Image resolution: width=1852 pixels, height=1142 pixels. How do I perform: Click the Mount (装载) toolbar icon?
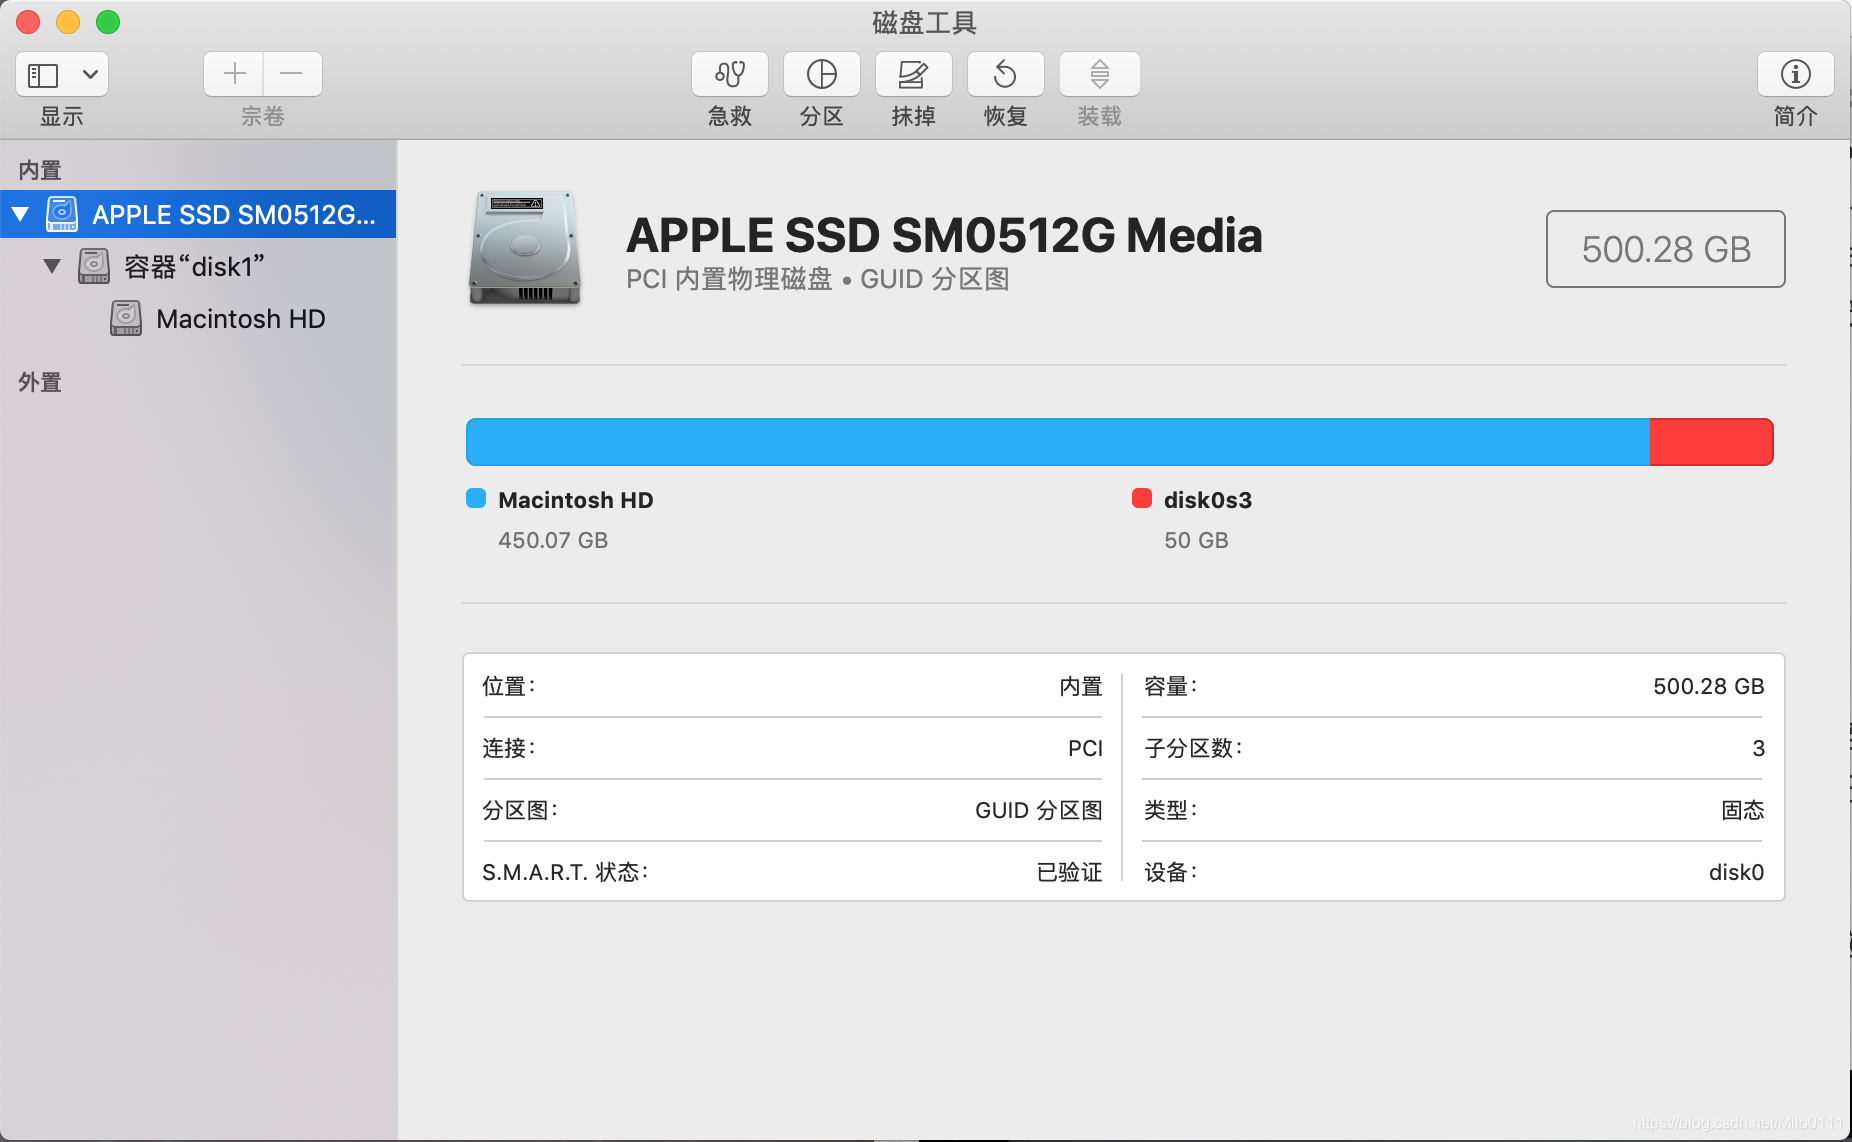click(x=1100, y=74)
